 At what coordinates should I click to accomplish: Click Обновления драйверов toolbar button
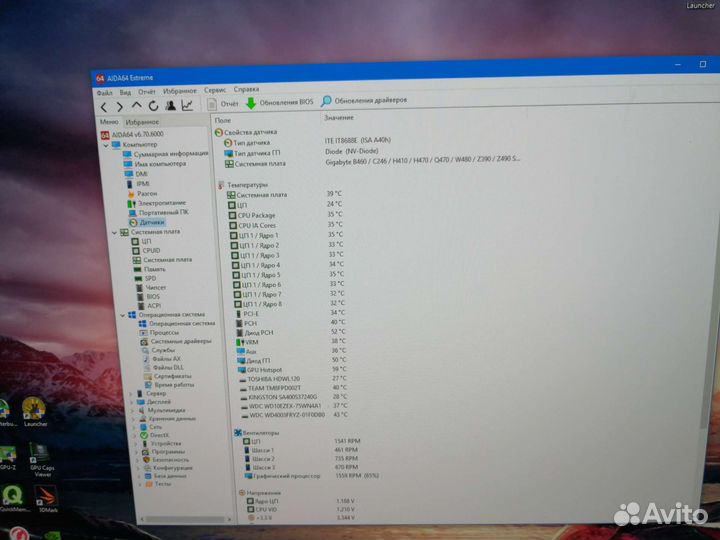pyautogui.click(x=364, y=100)
